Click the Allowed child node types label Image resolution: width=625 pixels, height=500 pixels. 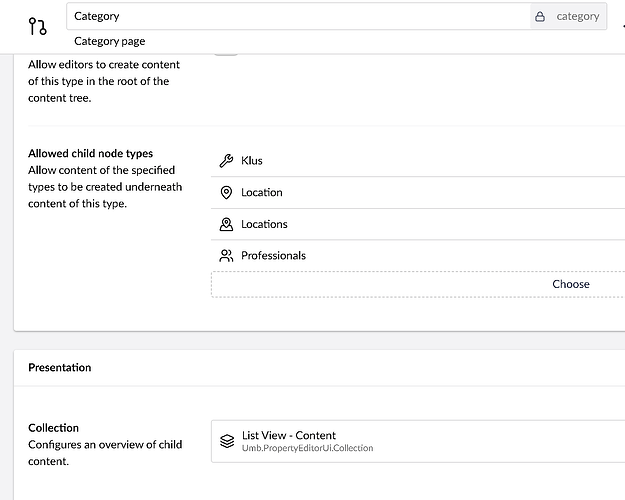click(x=90, y=153)
